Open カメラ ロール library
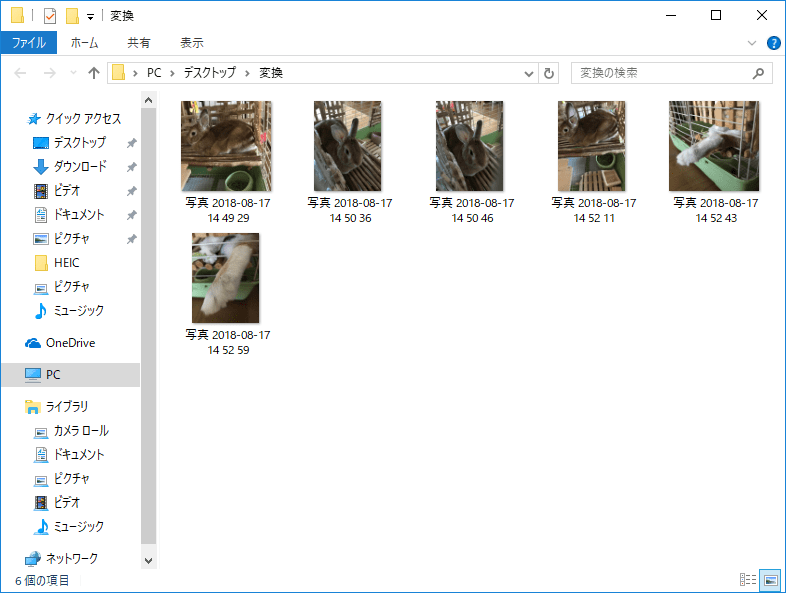Image resolution: width=786 pixels, height=593 pixels. click(x=81, y=431)
